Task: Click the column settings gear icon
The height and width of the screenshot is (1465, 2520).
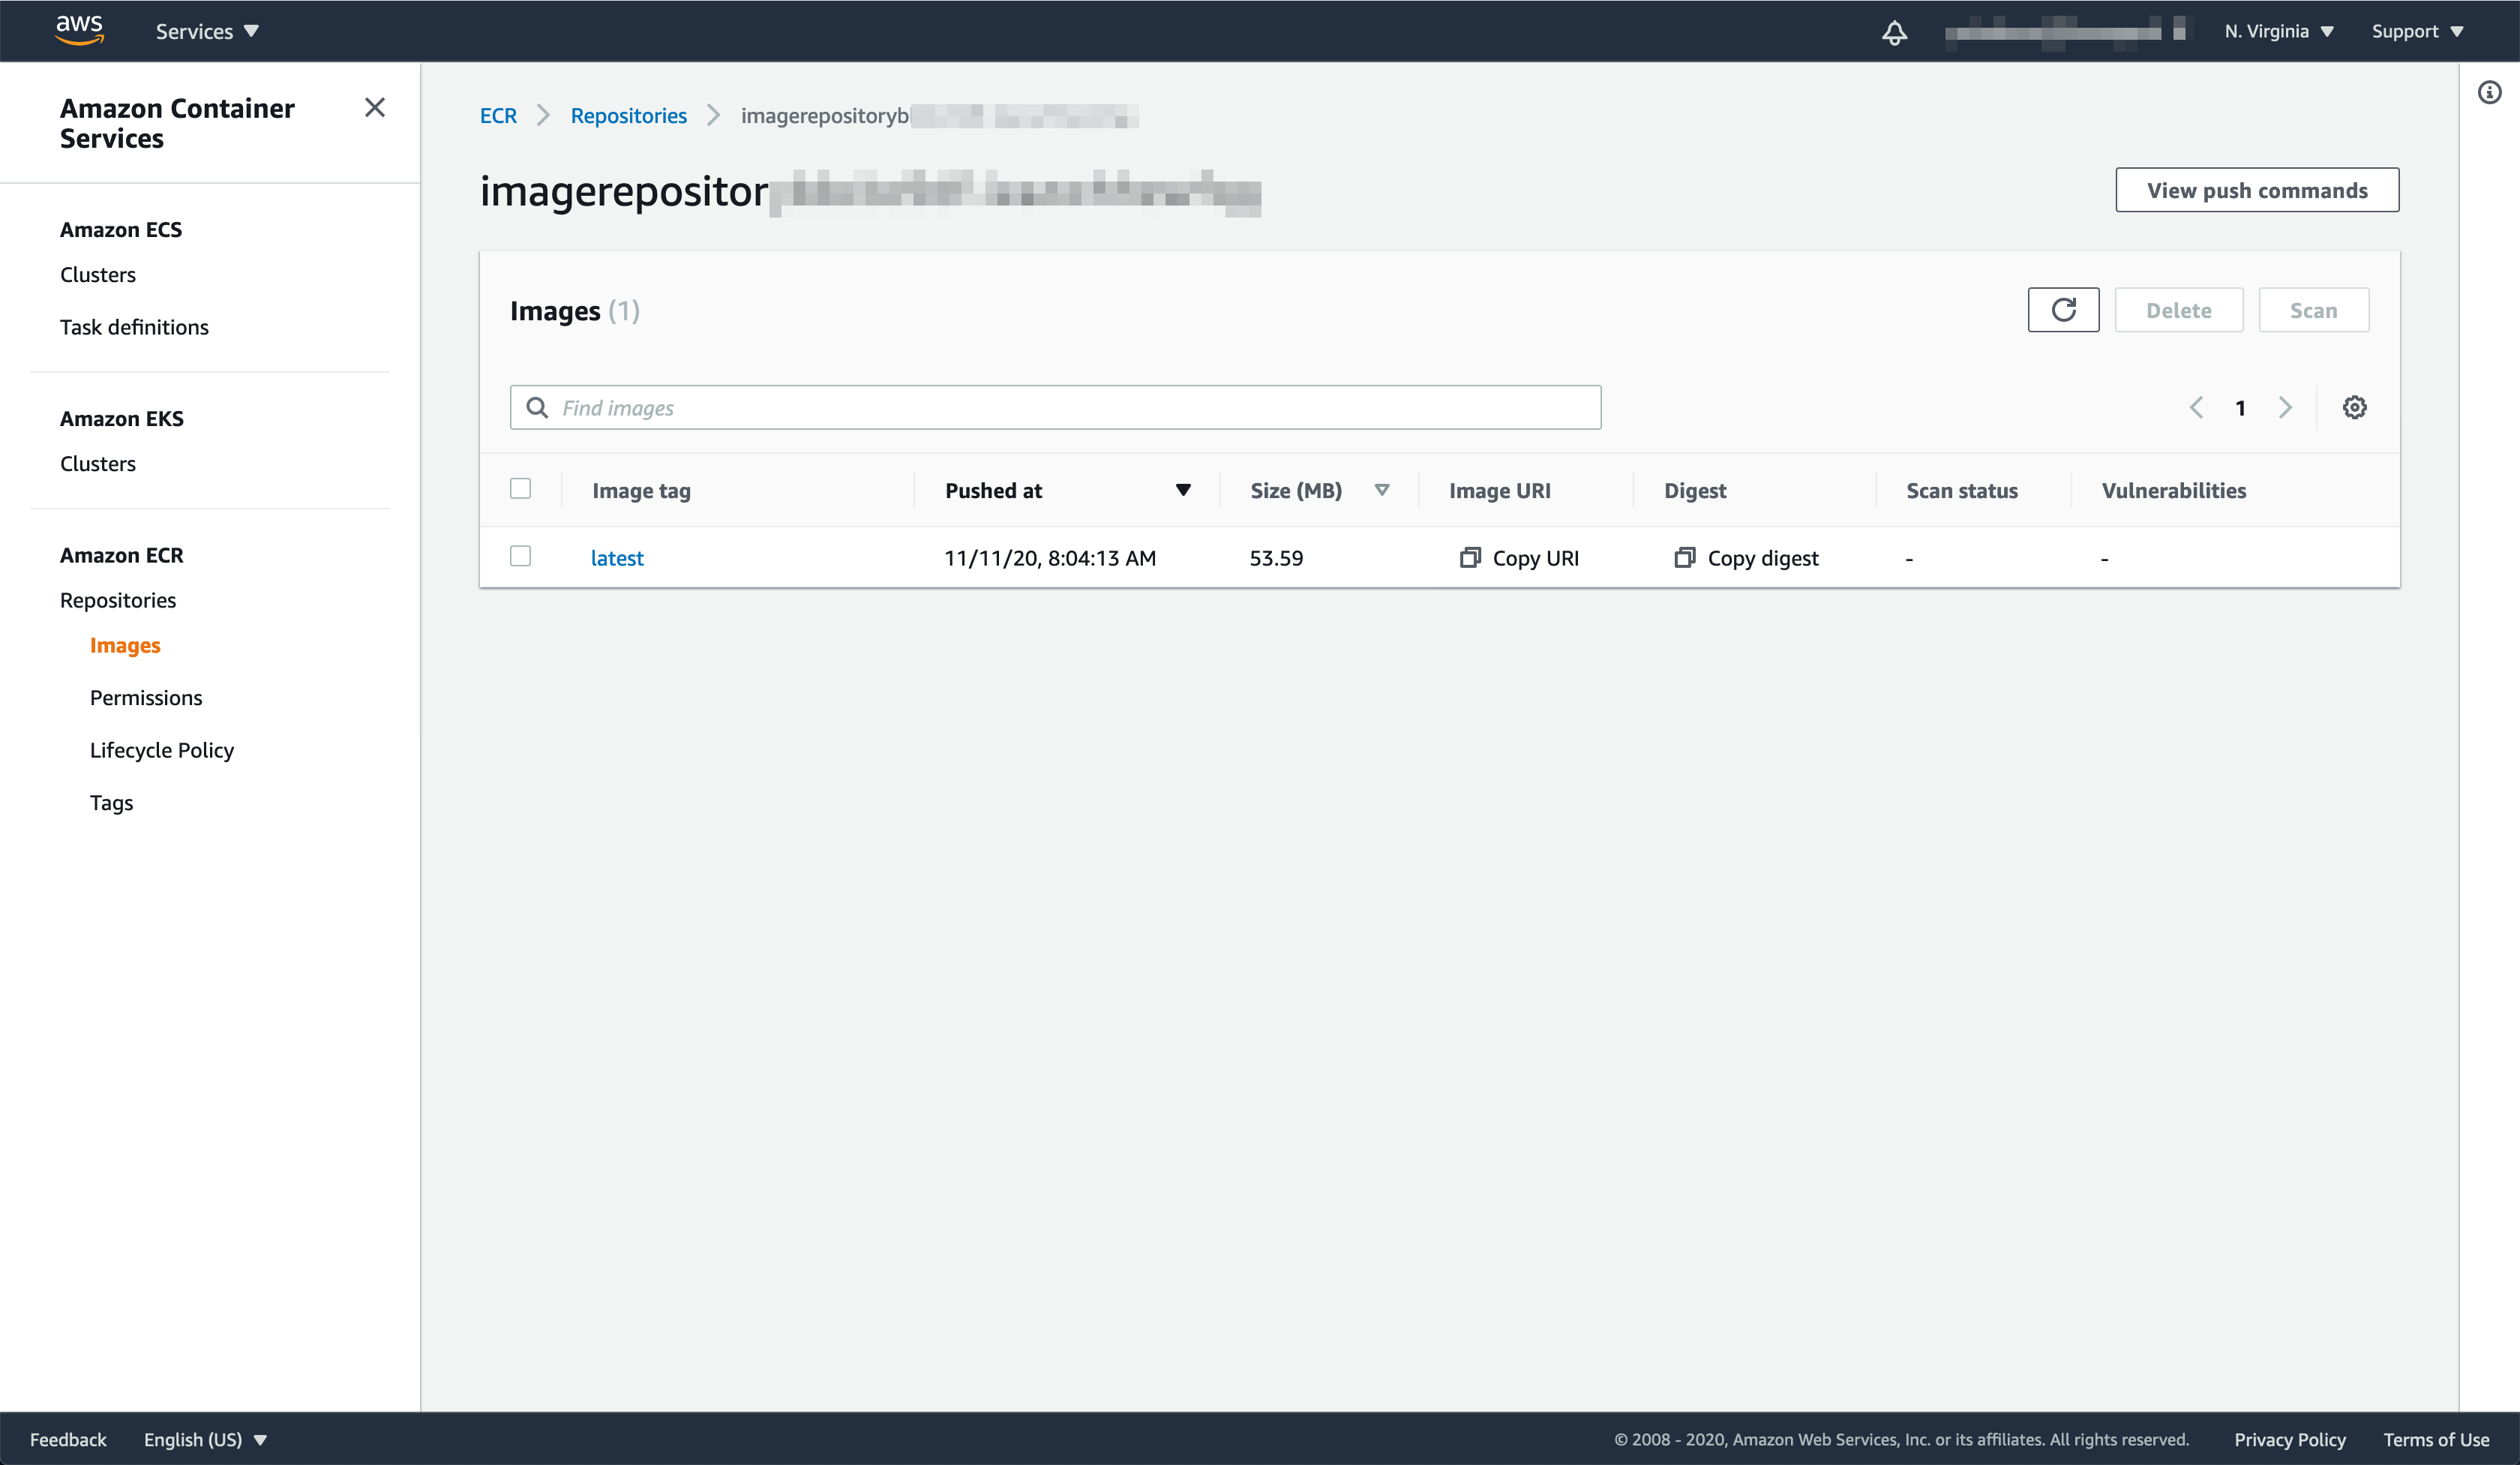Action: click(2354, 408)
